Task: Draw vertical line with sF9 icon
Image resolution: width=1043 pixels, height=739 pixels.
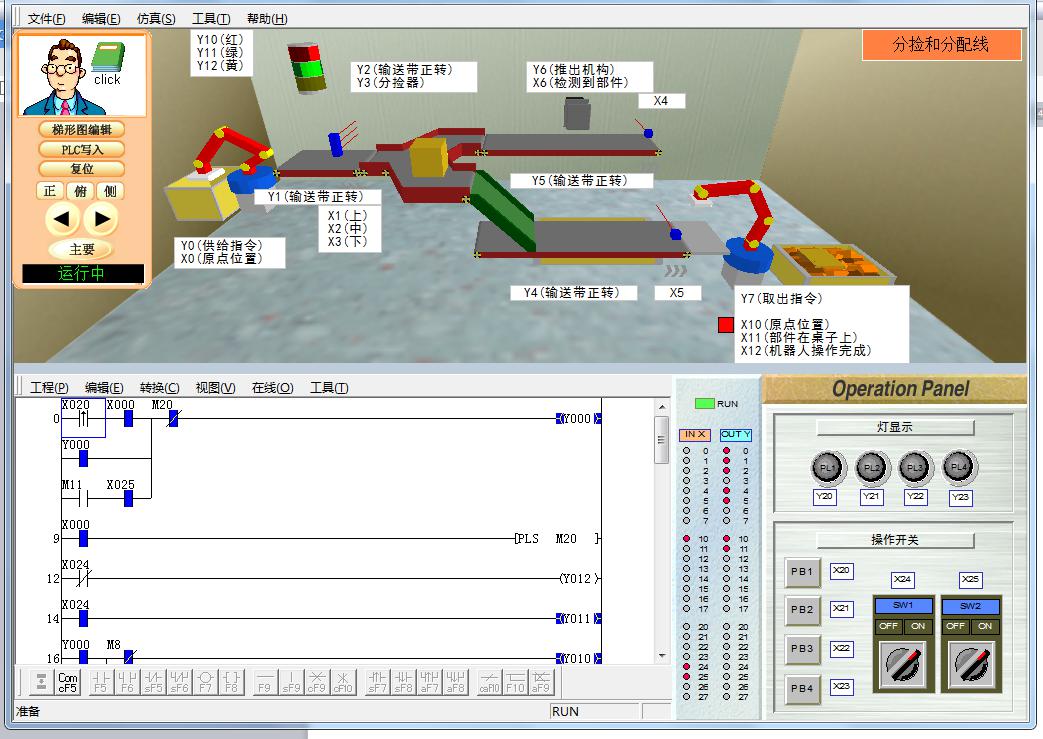Action: (291, 682)
